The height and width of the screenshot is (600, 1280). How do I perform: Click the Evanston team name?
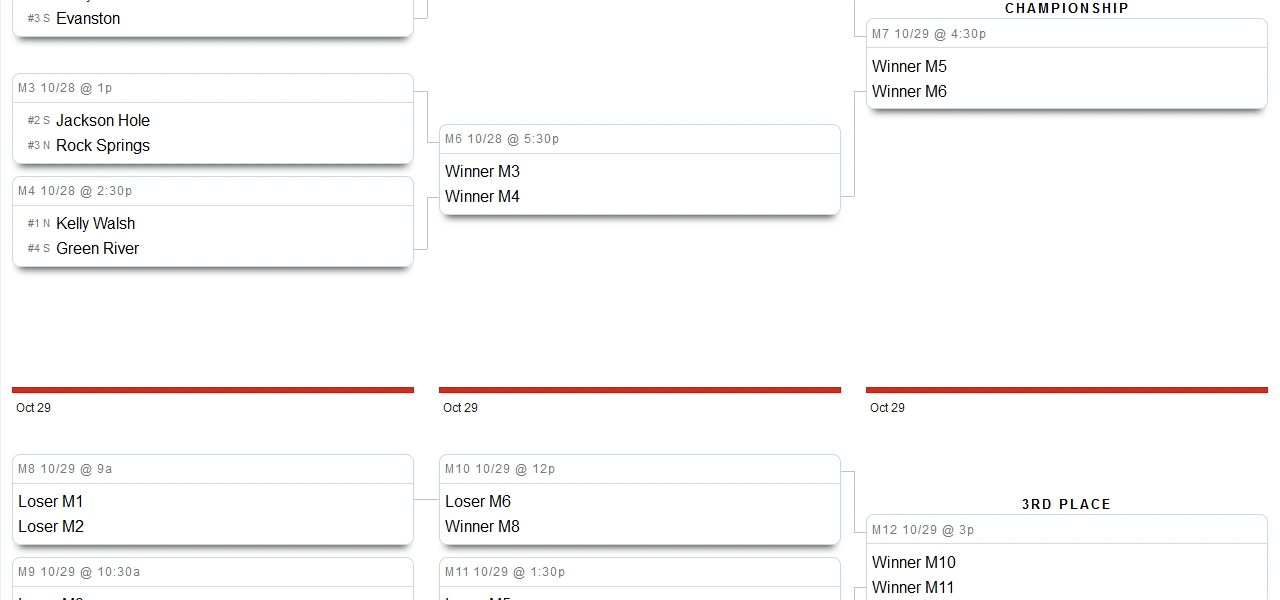(88, 18)
